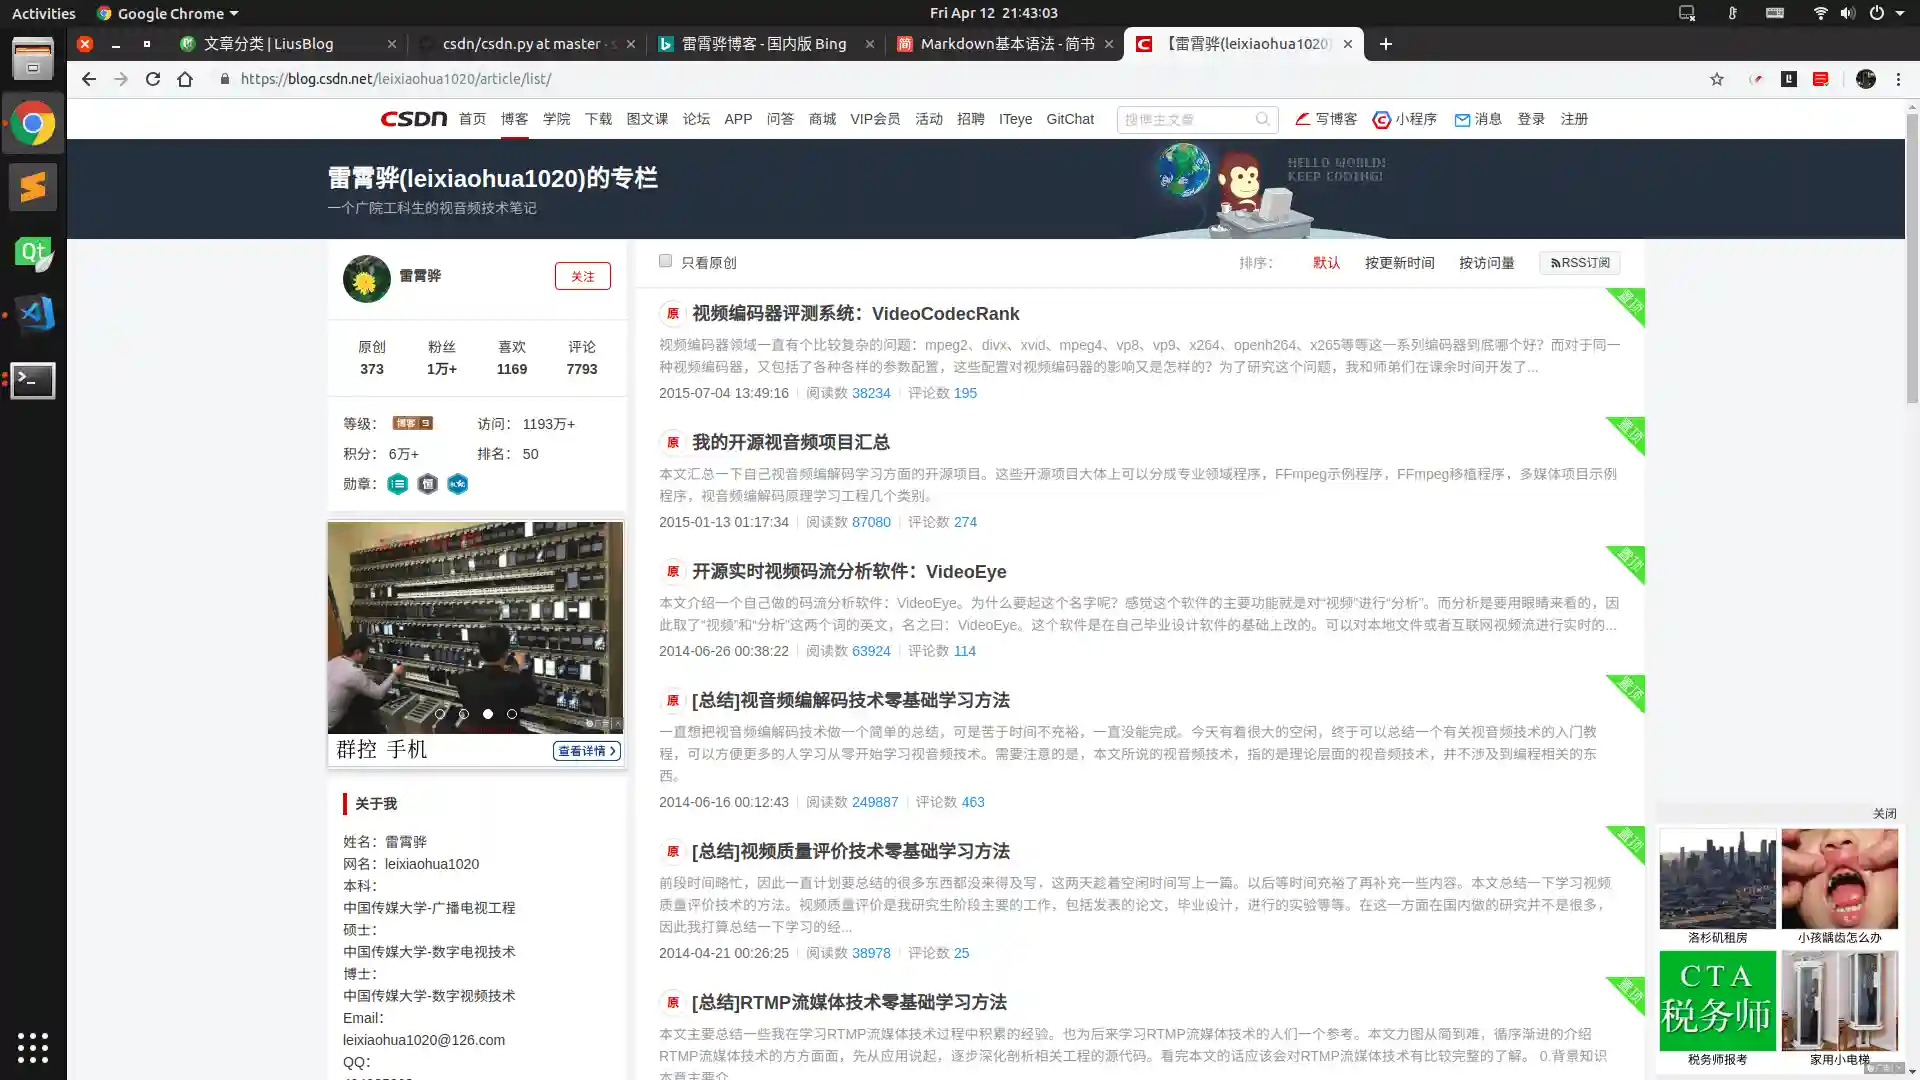
Task: Open the system volume indicator
Action: [1848, 13]
